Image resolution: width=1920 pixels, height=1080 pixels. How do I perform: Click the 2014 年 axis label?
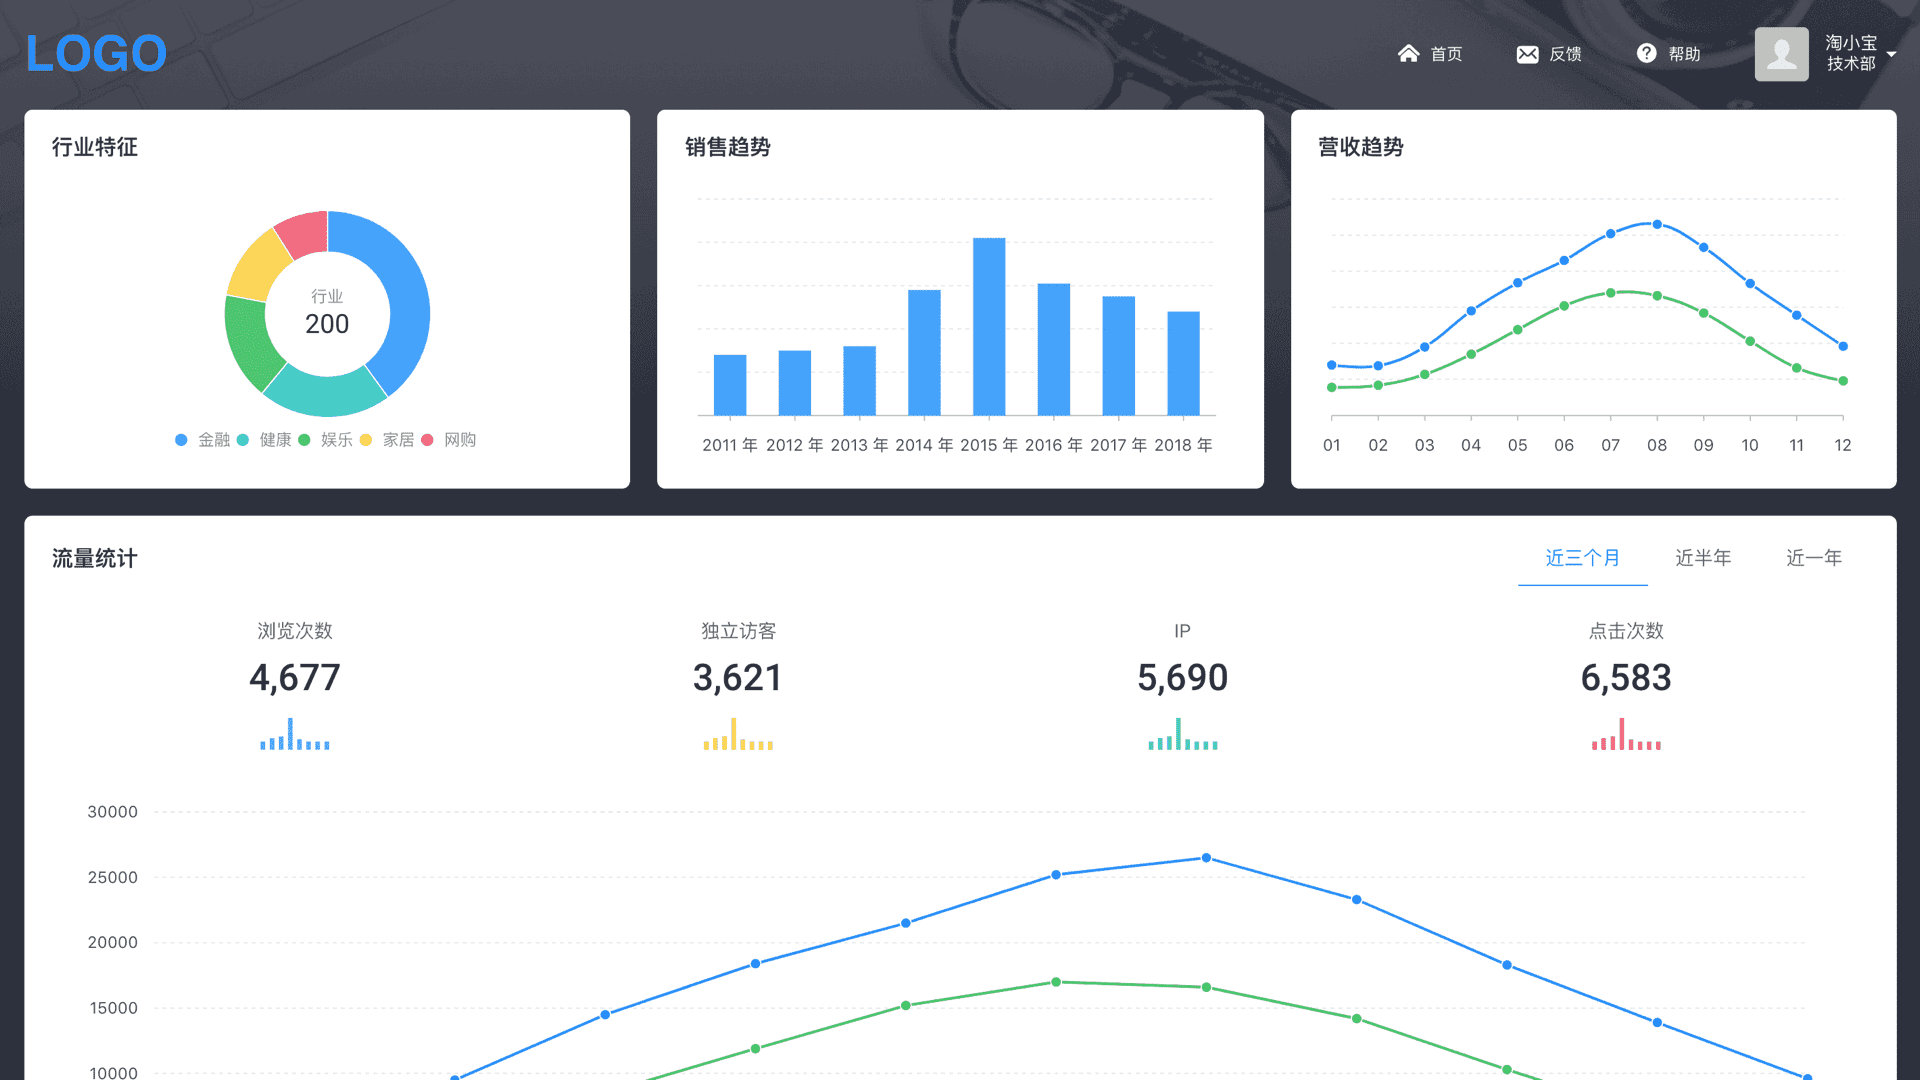924,445
